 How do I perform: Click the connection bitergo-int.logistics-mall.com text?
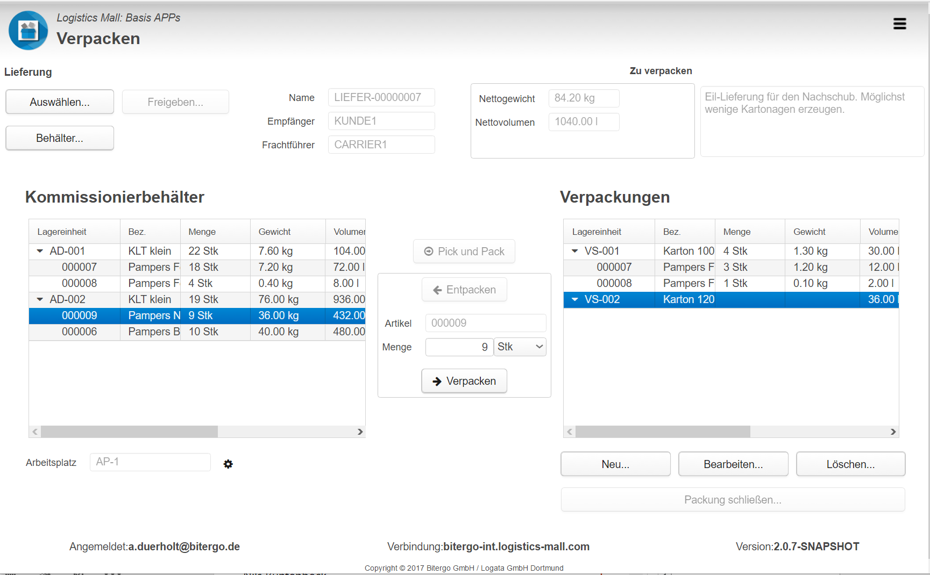516,547
